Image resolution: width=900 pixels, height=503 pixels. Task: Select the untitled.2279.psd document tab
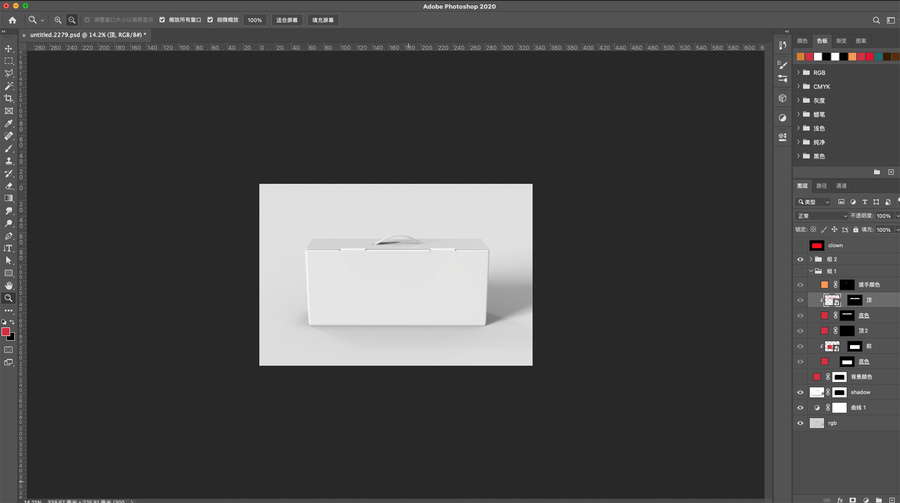pyautogui.click(x=88, y=35)
